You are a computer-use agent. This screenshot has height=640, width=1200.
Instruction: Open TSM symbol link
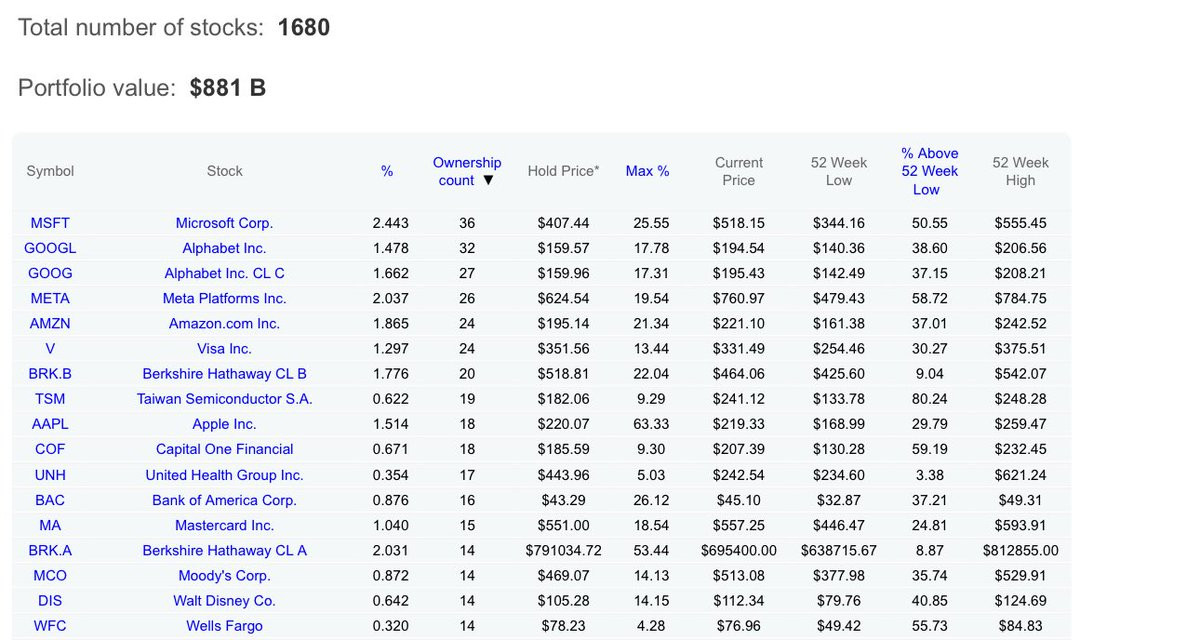pyautogui.click(x=50, y=398)
